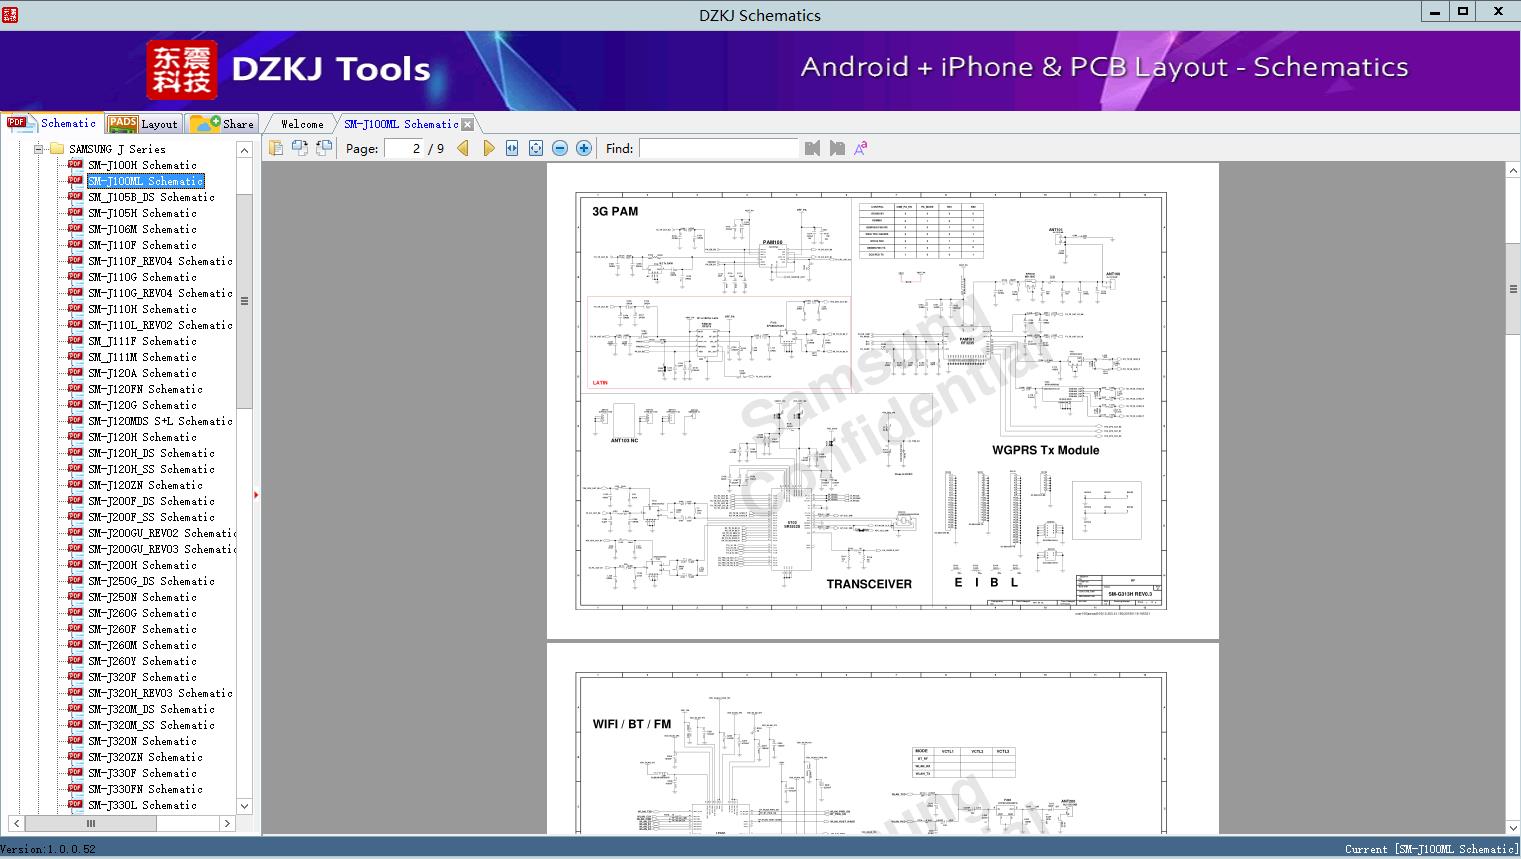Collapse the left panel splitter arrow
This screenshot has height=859, width=1521.
tap(256, 495)
